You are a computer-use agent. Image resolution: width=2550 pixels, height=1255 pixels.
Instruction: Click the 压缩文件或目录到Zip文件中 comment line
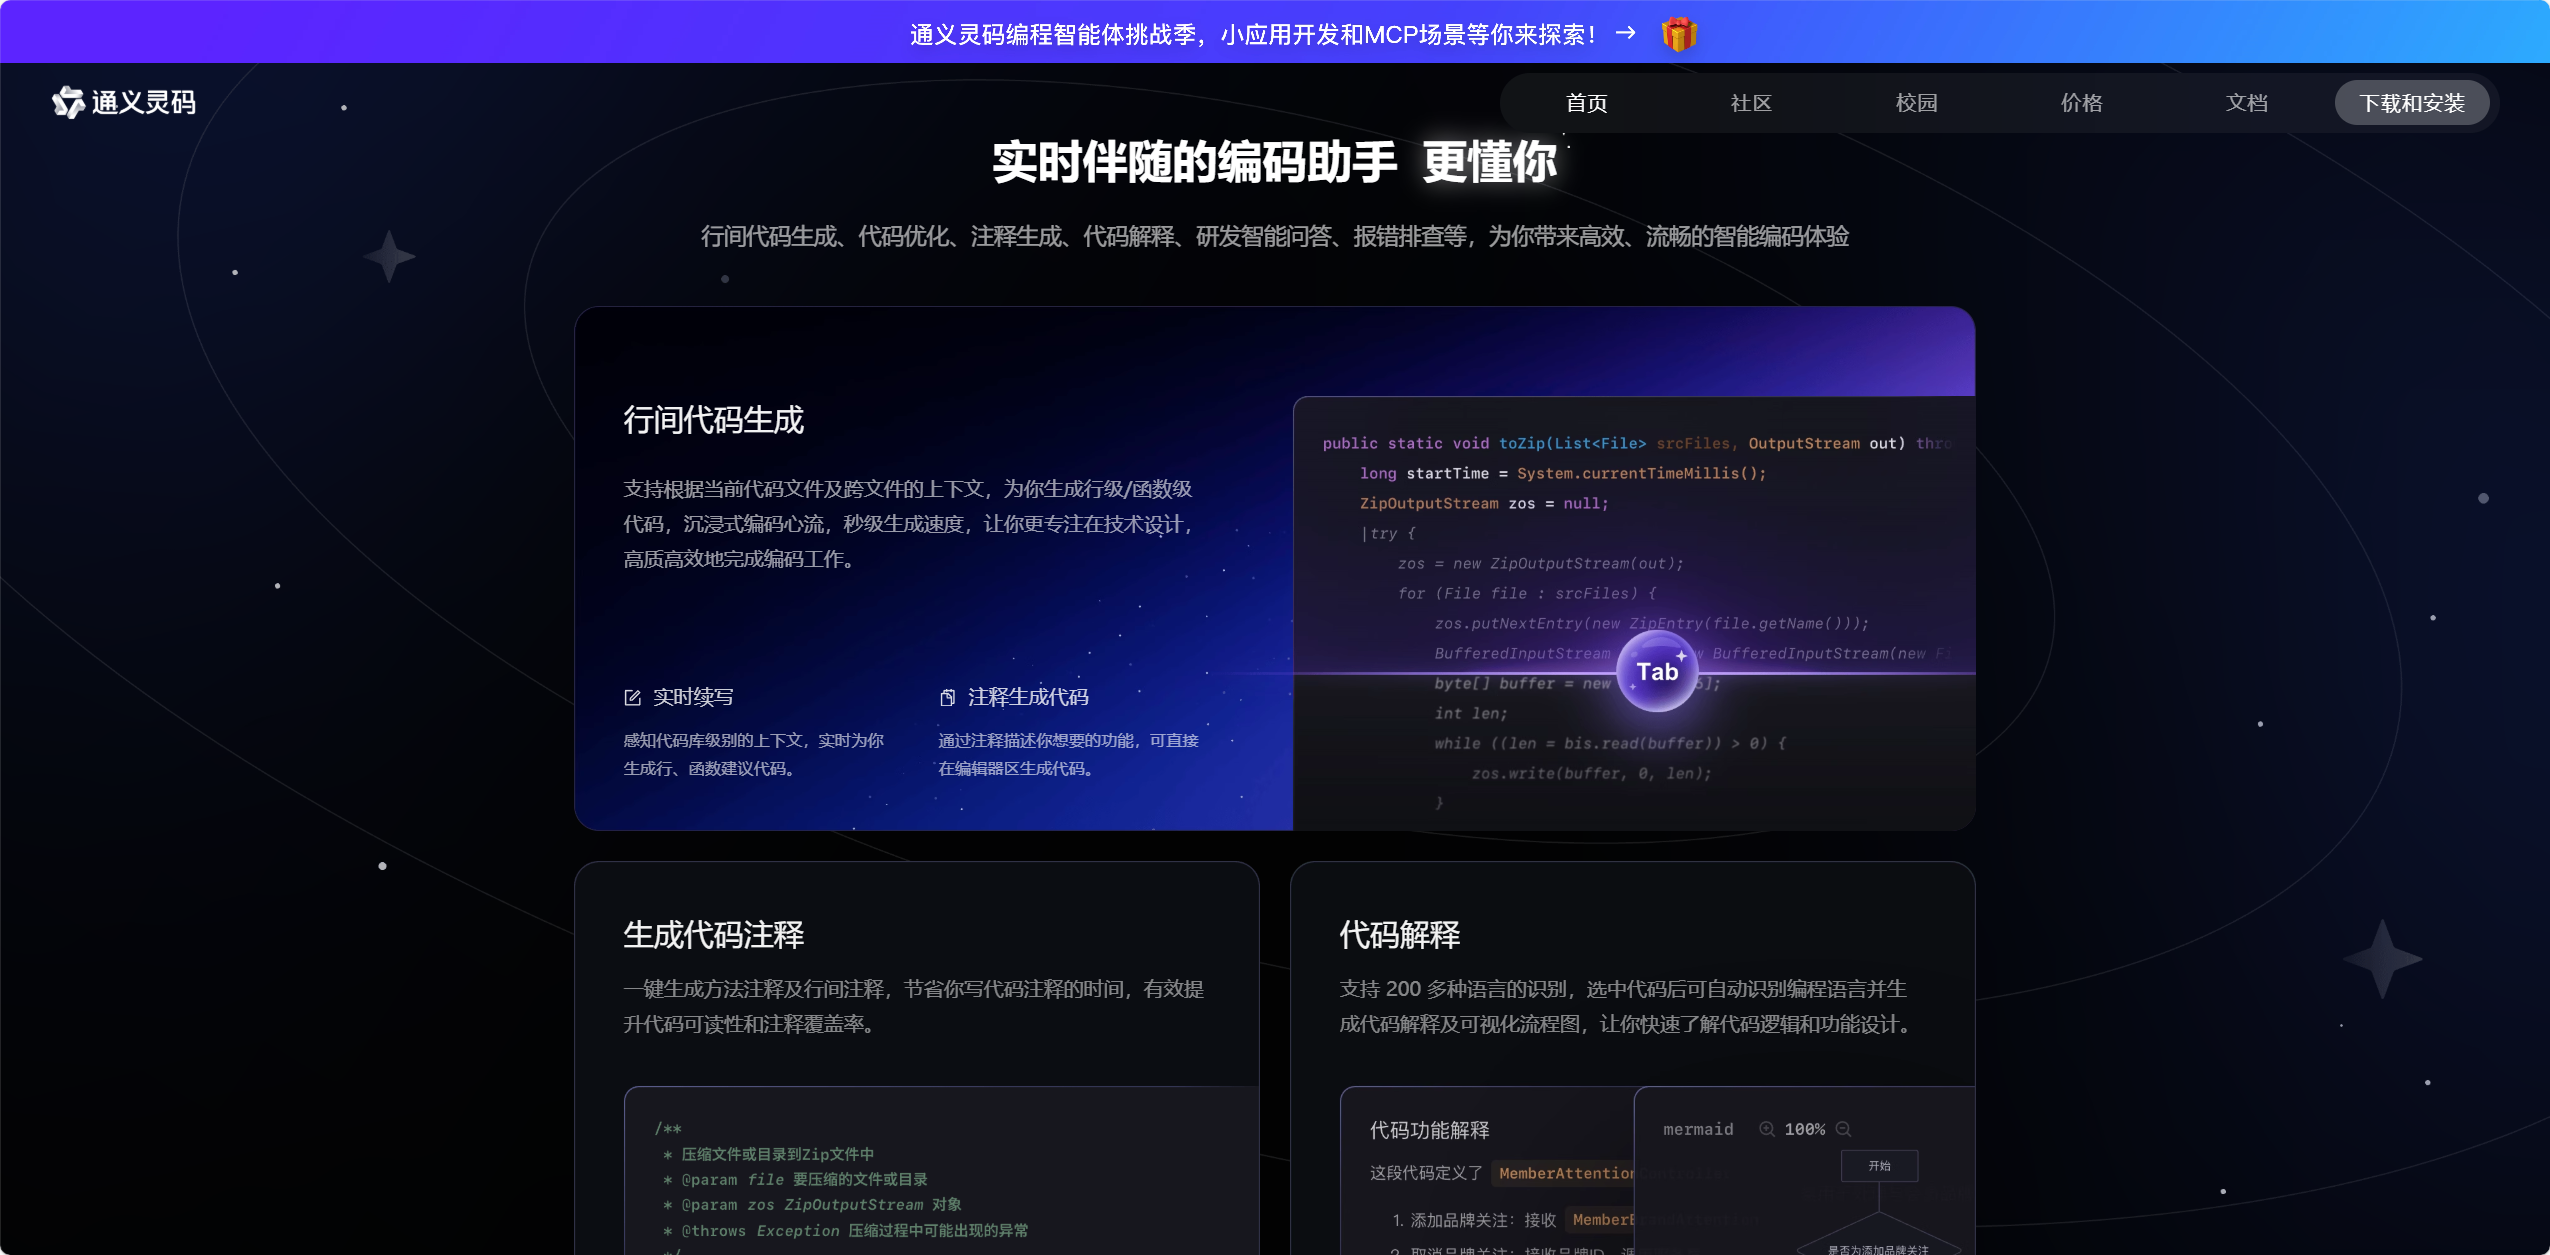pos(768,1154)
